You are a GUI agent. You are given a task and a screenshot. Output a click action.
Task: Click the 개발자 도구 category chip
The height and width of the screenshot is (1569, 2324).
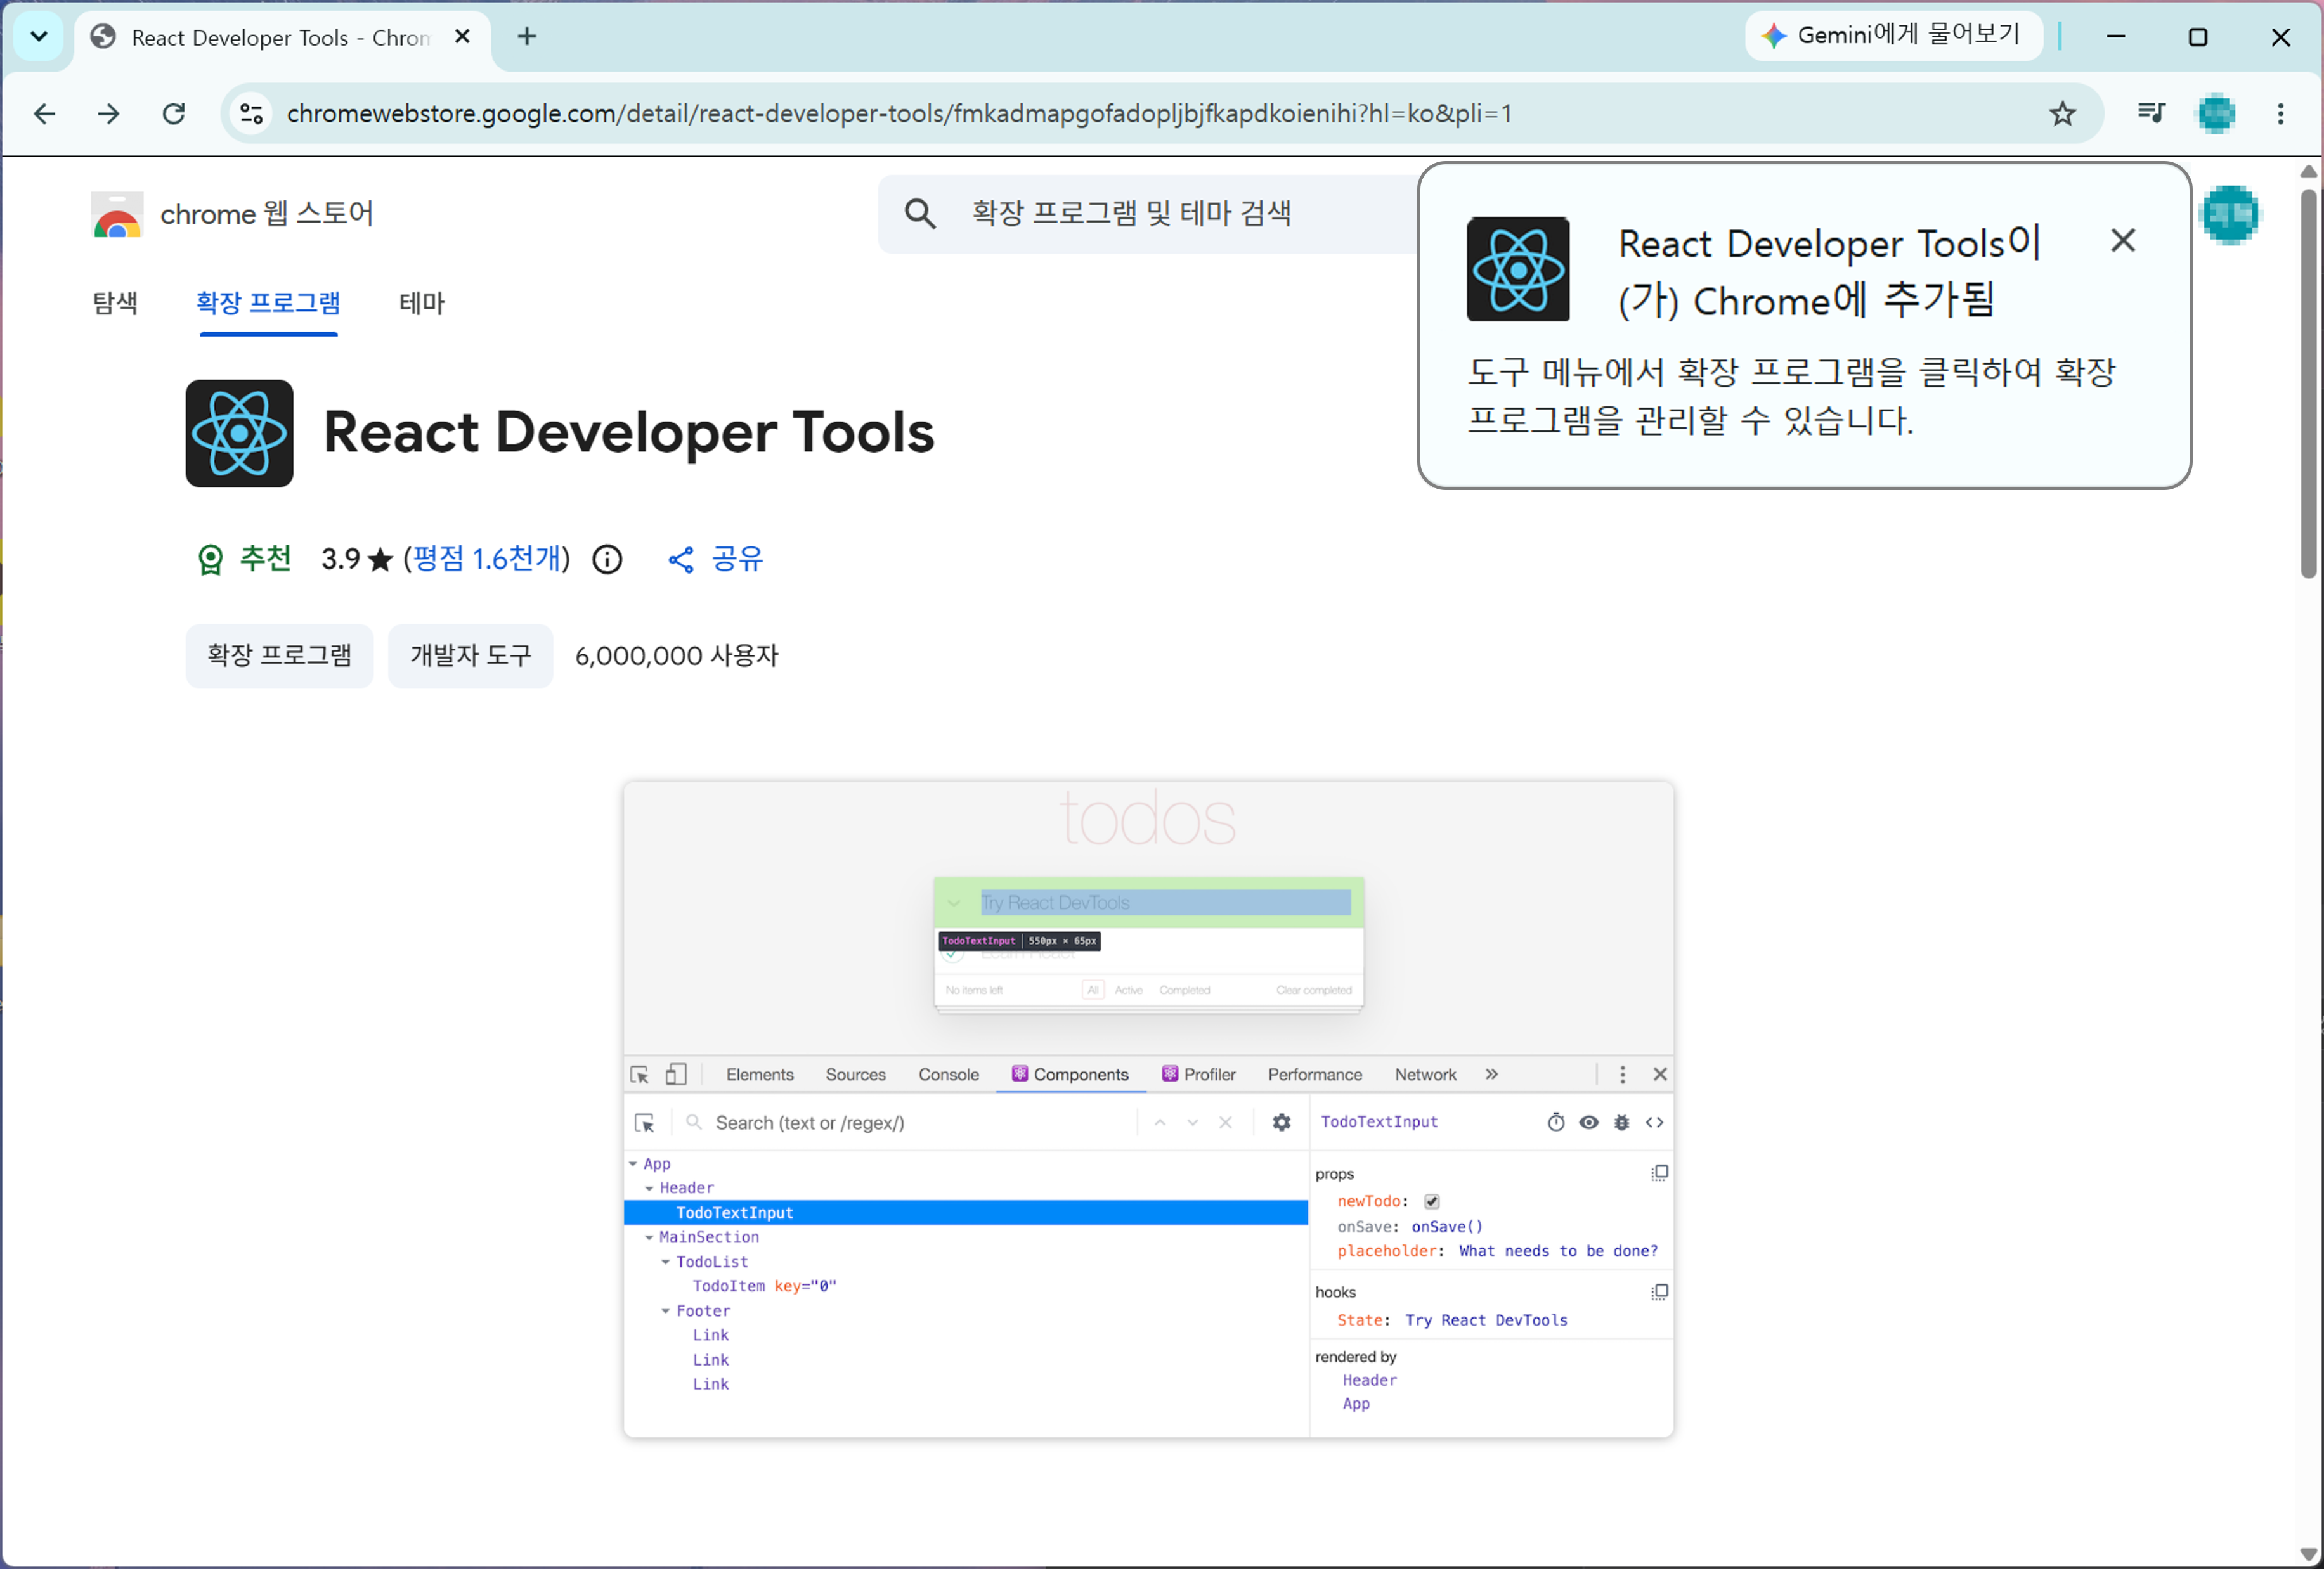tap(470, 656)
